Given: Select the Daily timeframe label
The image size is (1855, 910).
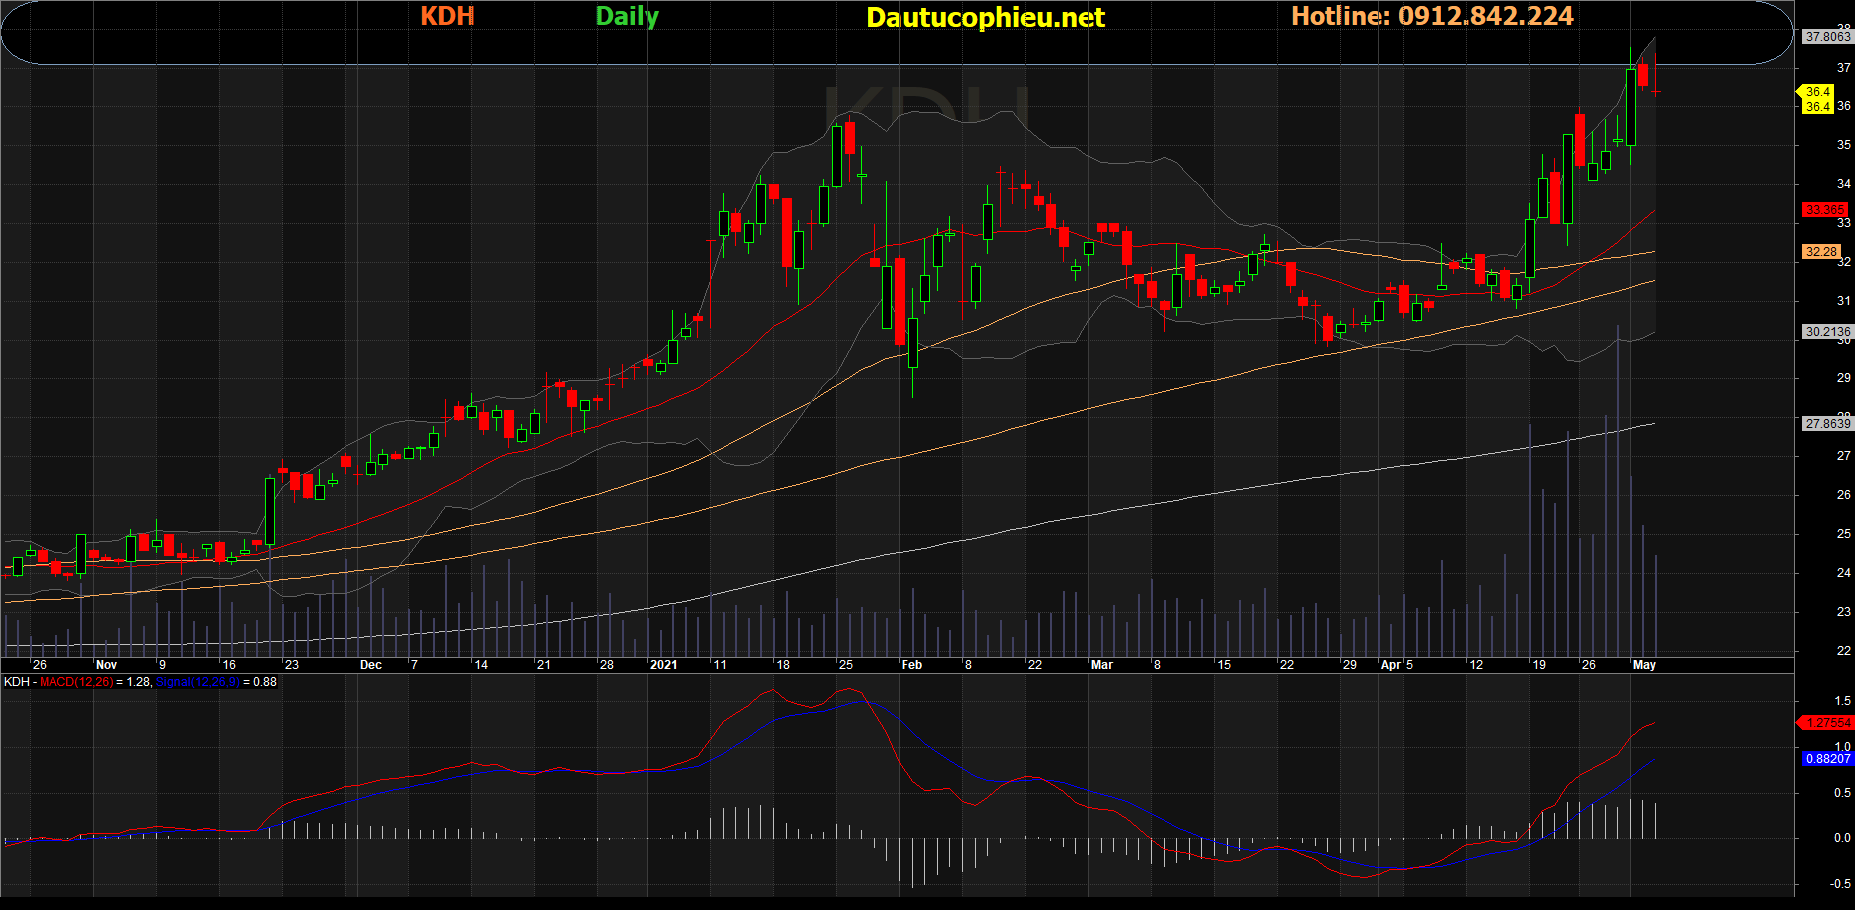Looking at the screenshot, I should [627, 16].
